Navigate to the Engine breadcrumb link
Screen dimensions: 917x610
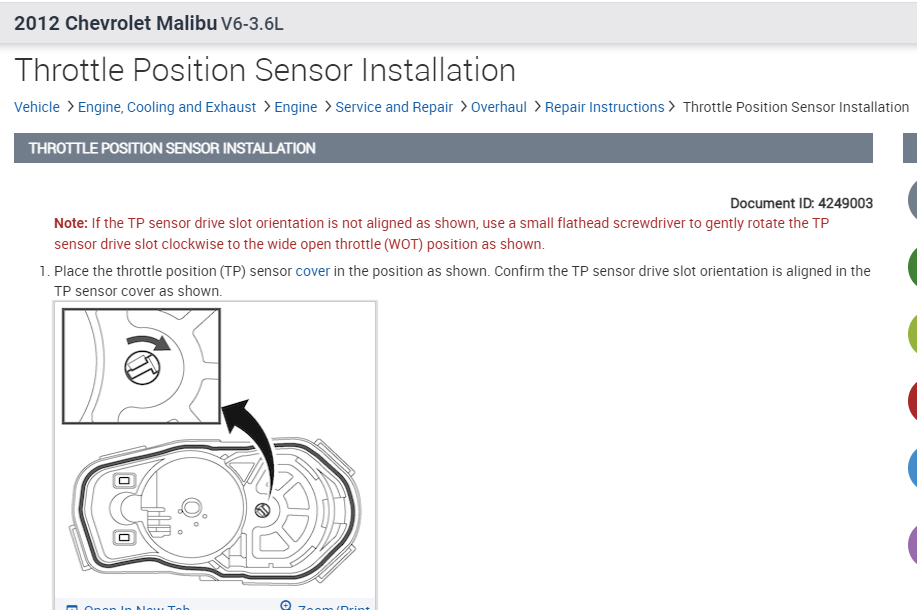pos(296,107)
